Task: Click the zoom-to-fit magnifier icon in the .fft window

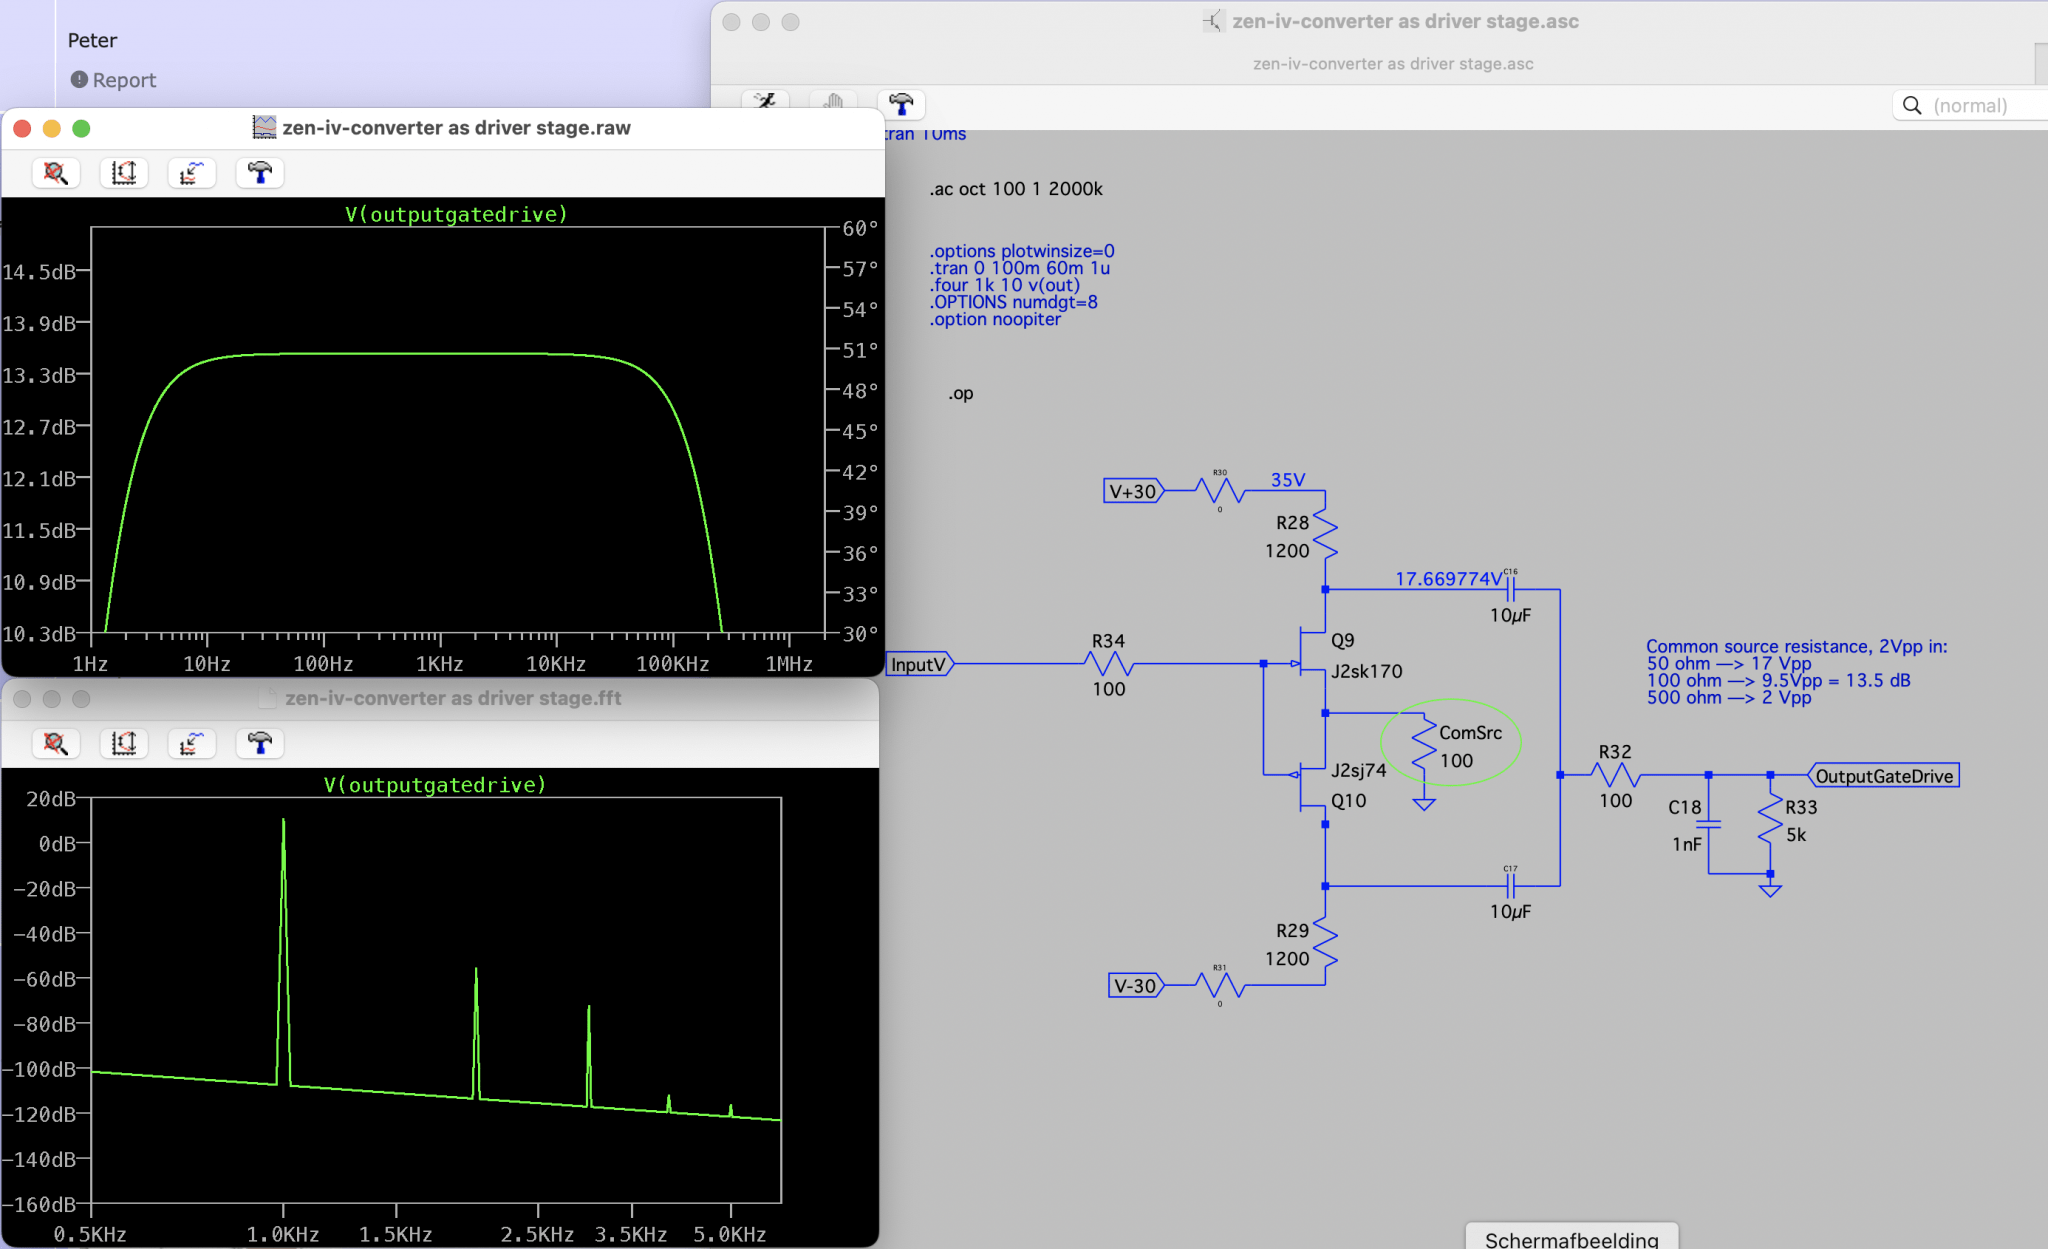Action: (56, 743)
